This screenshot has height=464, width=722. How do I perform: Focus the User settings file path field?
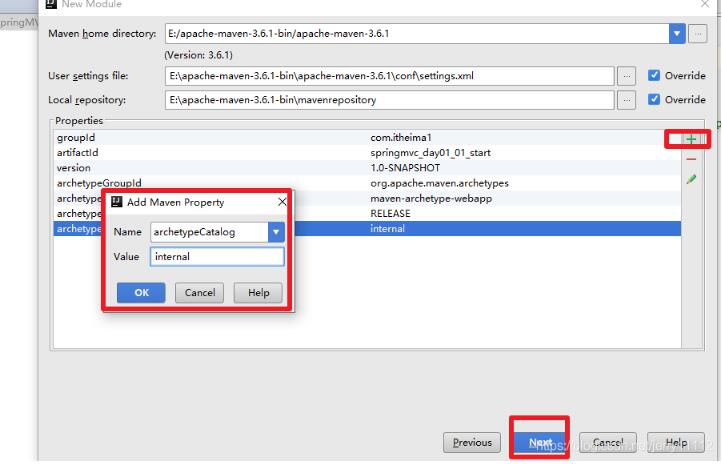(390, 76)
